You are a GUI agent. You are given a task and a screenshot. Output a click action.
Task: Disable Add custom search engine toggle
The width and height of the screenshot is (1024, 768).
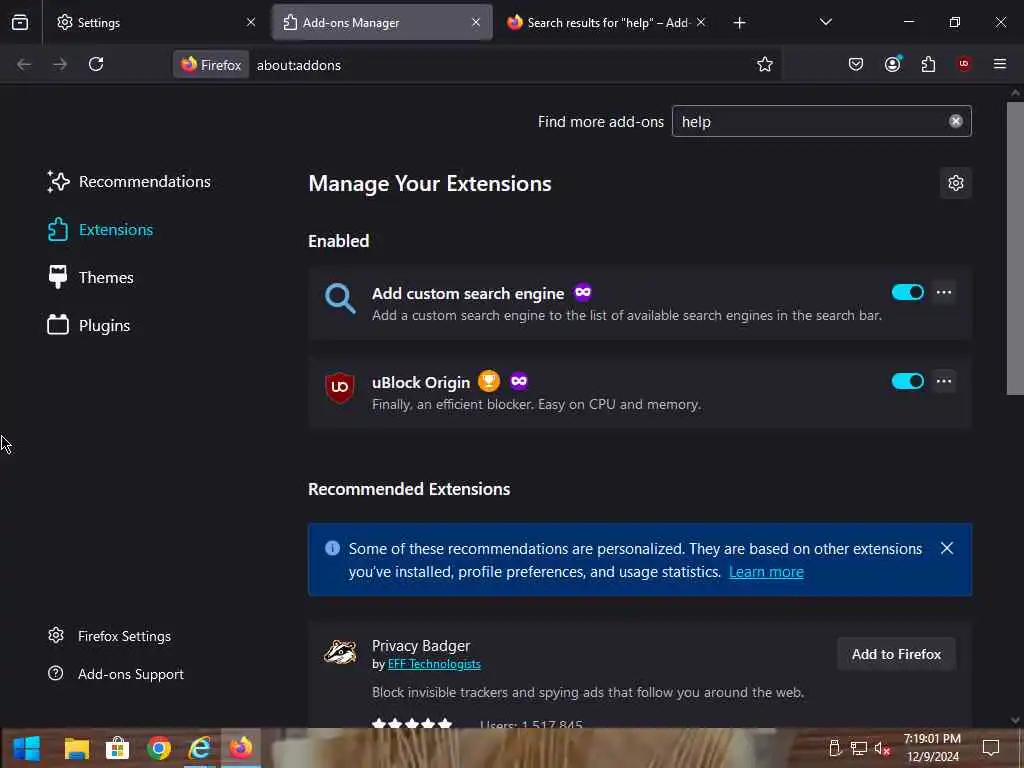pyautogui.click(x=908, y=293)
